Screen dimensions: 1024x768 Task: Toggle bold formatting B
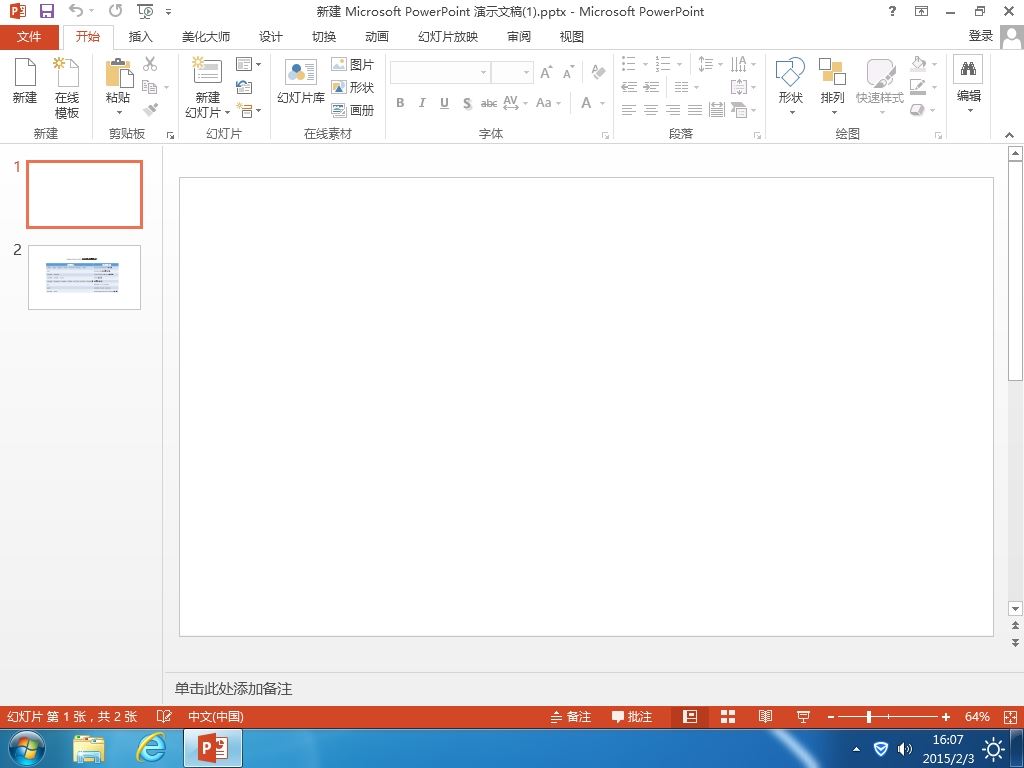(400, 103)
